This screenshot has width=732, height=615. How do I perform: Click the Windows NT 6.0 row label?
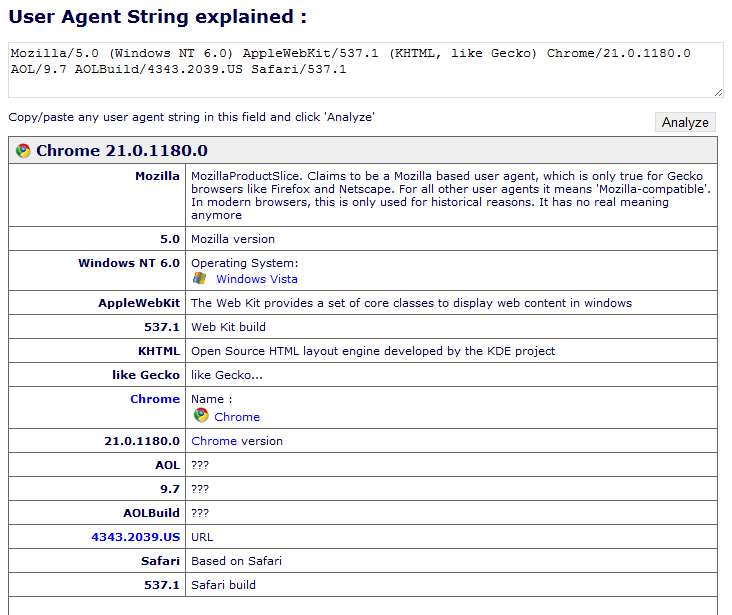coord(129,263)
